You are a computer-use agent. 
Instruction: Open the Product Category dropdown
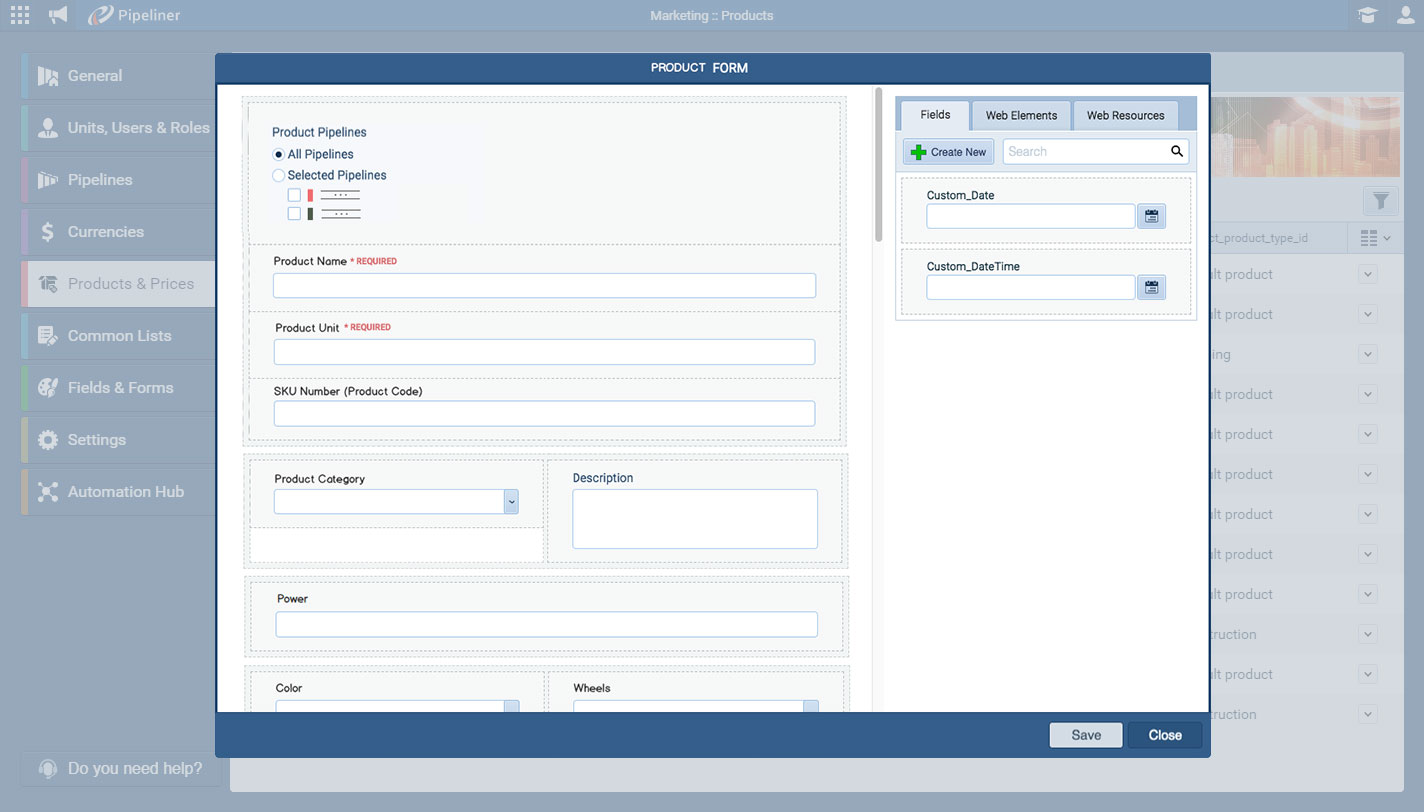tap(511, 501)
